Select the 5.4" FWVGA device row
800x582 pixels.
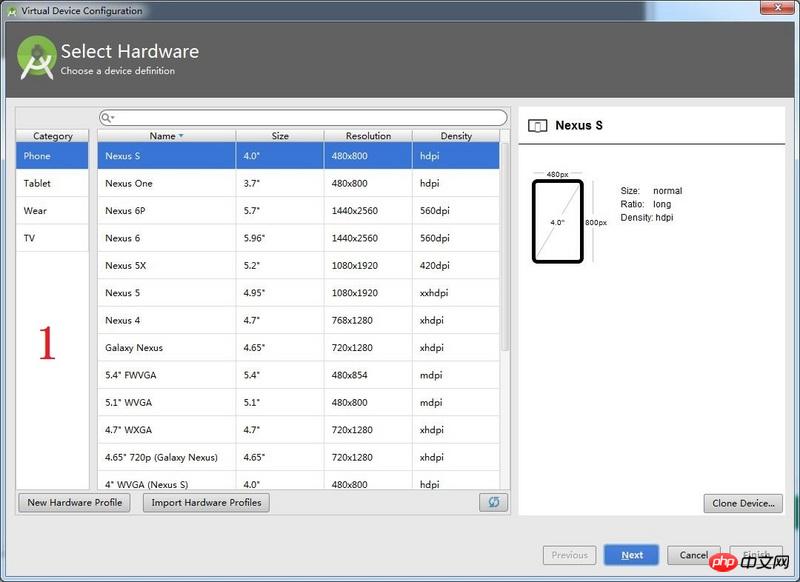click(298, 375)
